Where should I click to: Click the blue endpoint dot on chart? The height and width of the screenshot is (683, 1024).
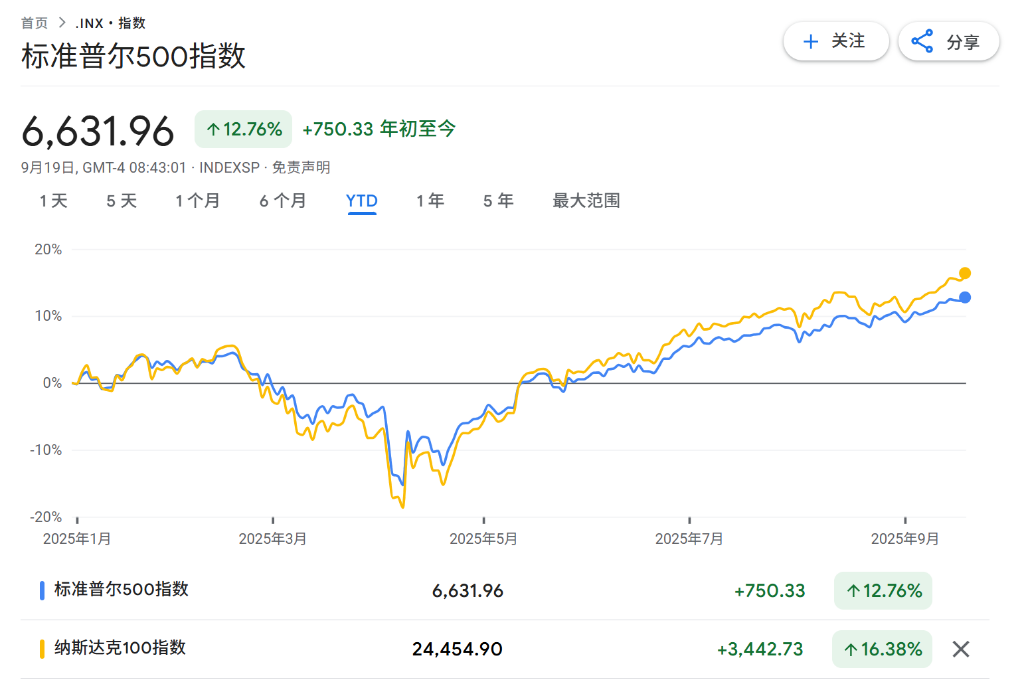[x=965, y=297]
